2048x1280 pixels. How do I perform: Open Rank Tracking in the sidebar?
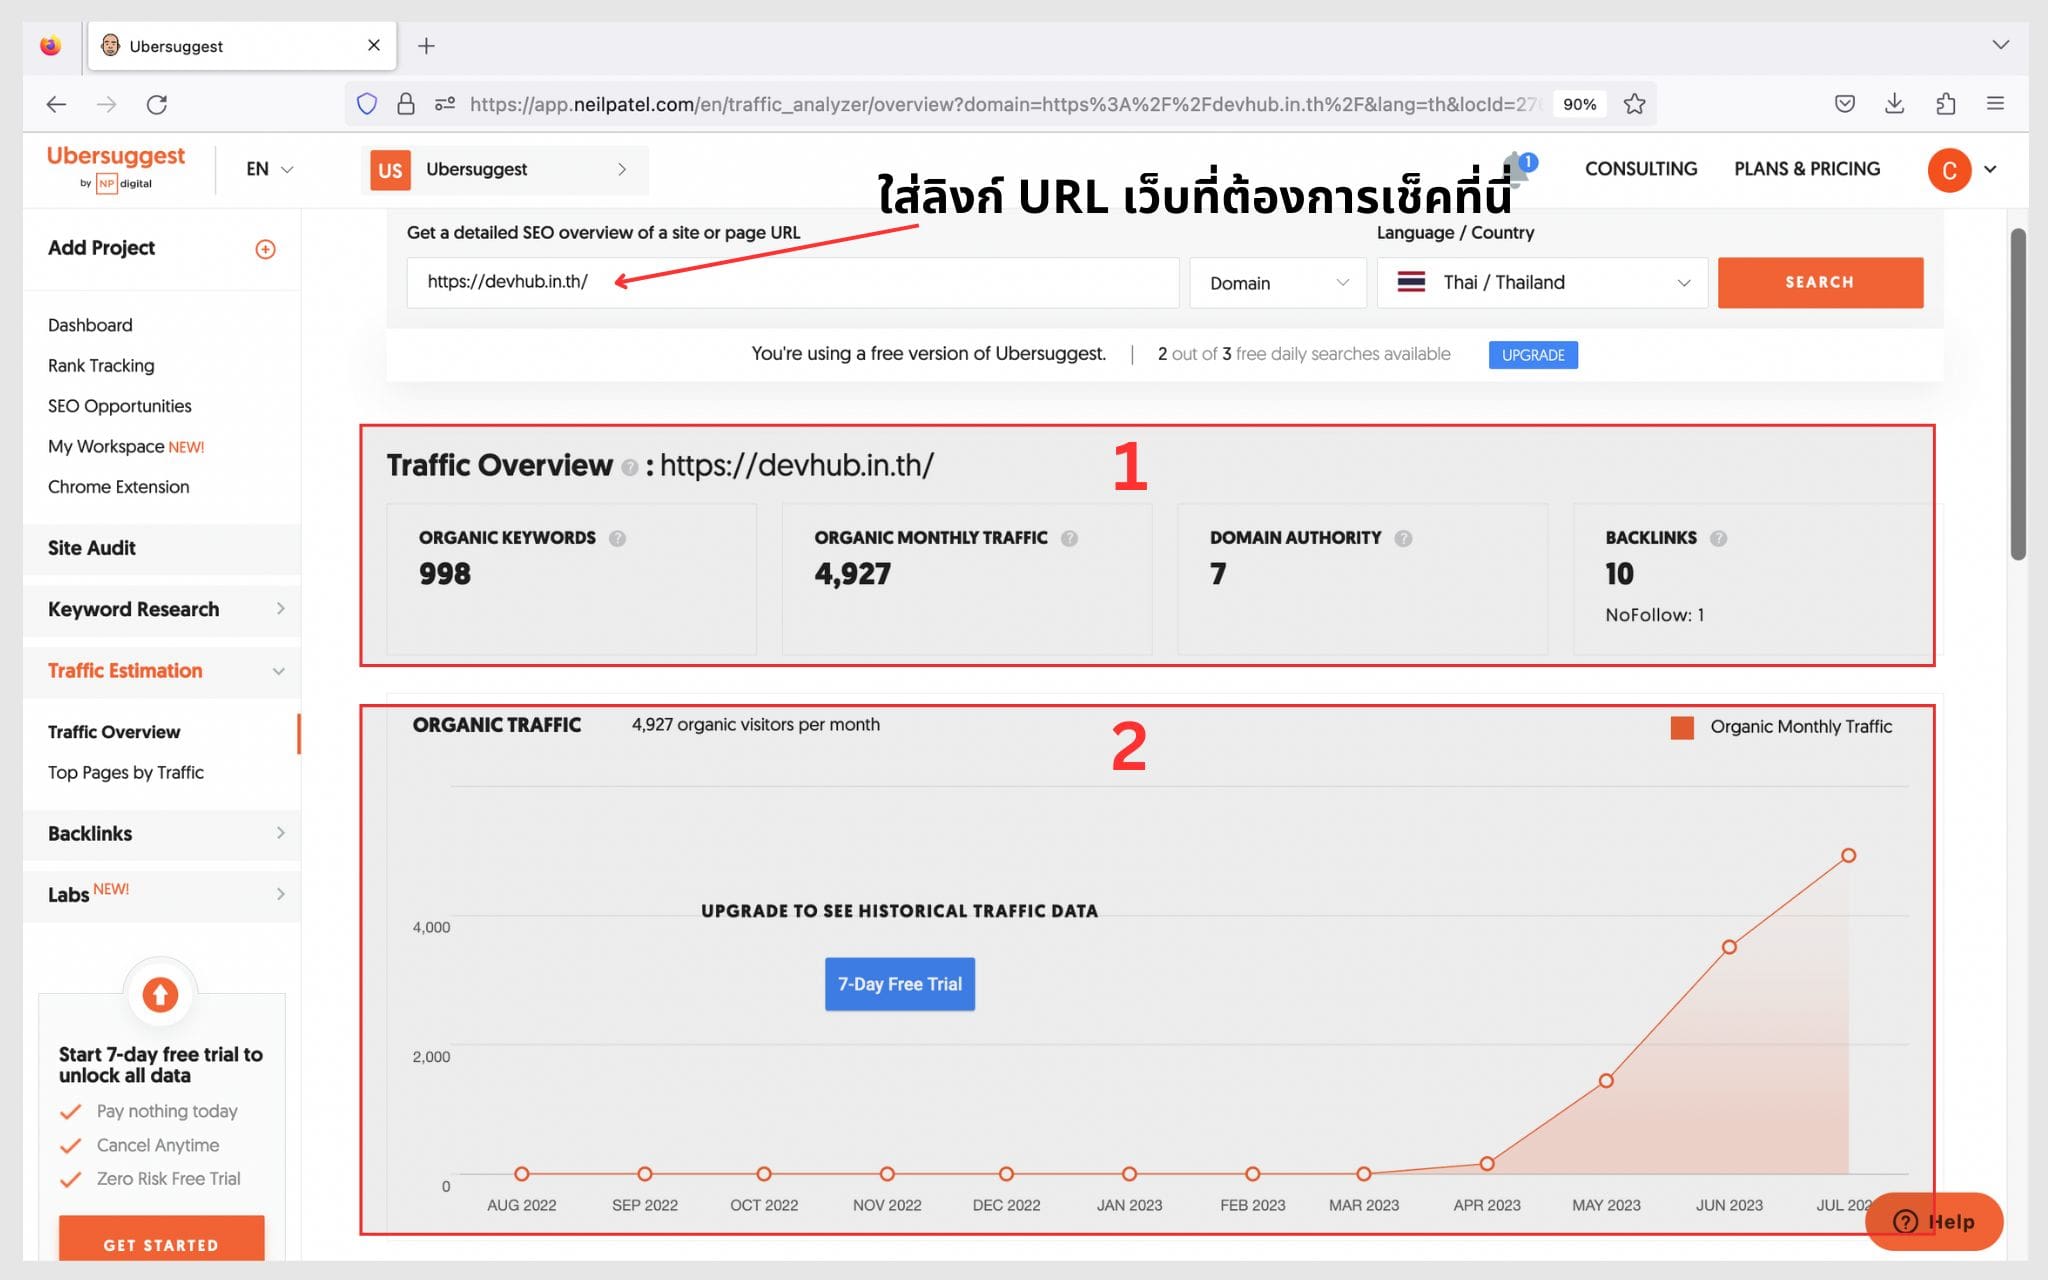101,366
